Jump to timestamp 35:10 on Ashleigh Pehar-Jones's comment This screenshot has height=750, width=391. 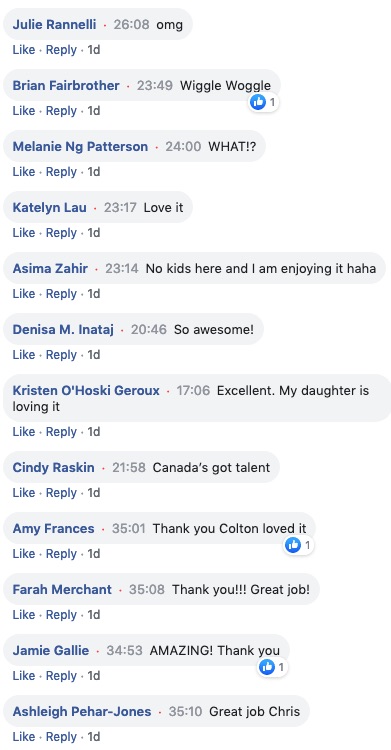coord(185,712)
